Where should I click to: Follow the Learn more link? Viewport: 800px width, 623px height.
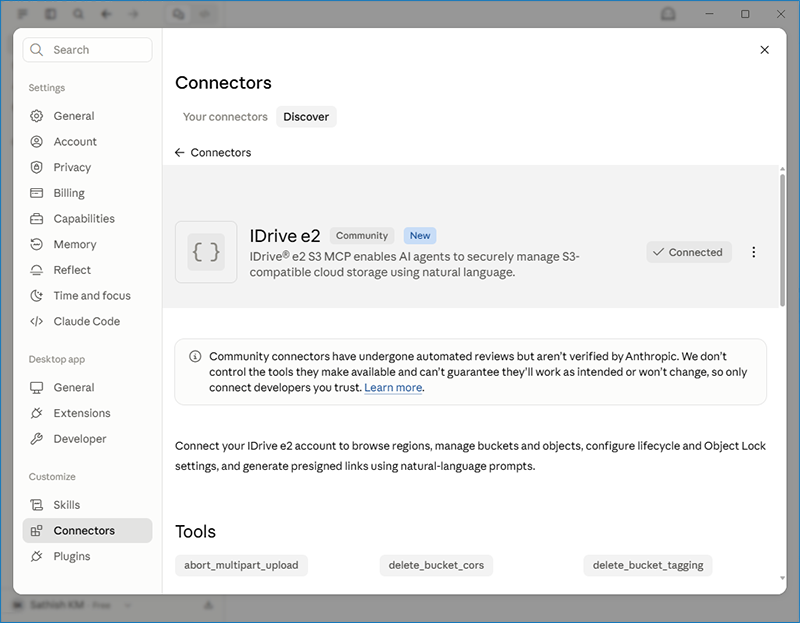[x=393, y=388]
